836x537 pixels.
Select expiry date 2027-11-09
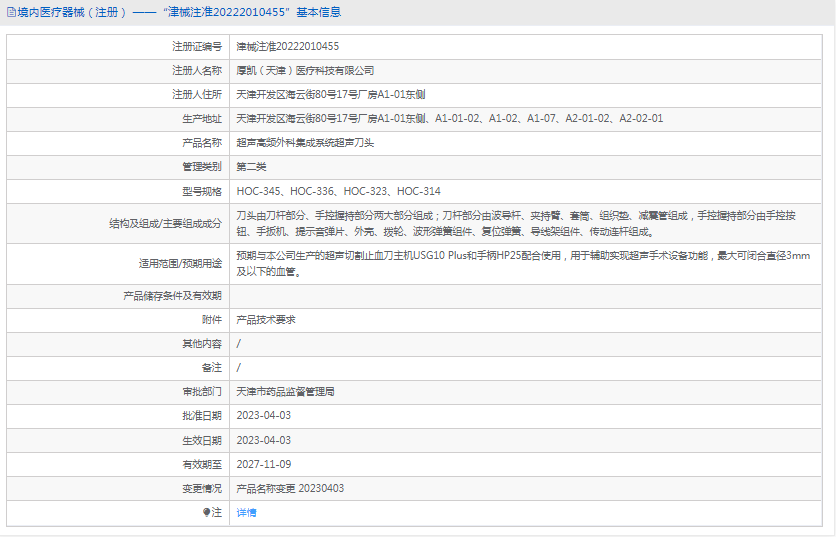[x=263, y=464]
